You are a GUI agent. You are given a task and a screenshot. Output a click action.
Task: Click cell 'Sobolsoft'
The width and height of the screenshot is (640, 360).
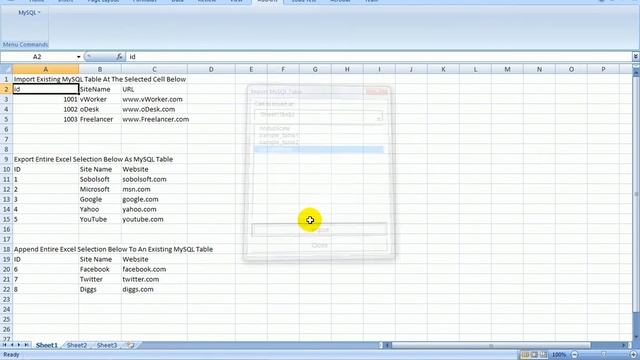pos(100,179)
